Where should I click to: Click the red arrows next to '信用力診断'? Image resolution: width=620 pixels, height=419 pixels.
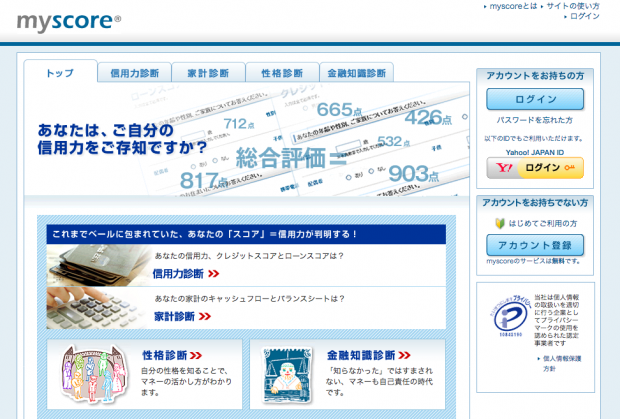click(214, 274)
